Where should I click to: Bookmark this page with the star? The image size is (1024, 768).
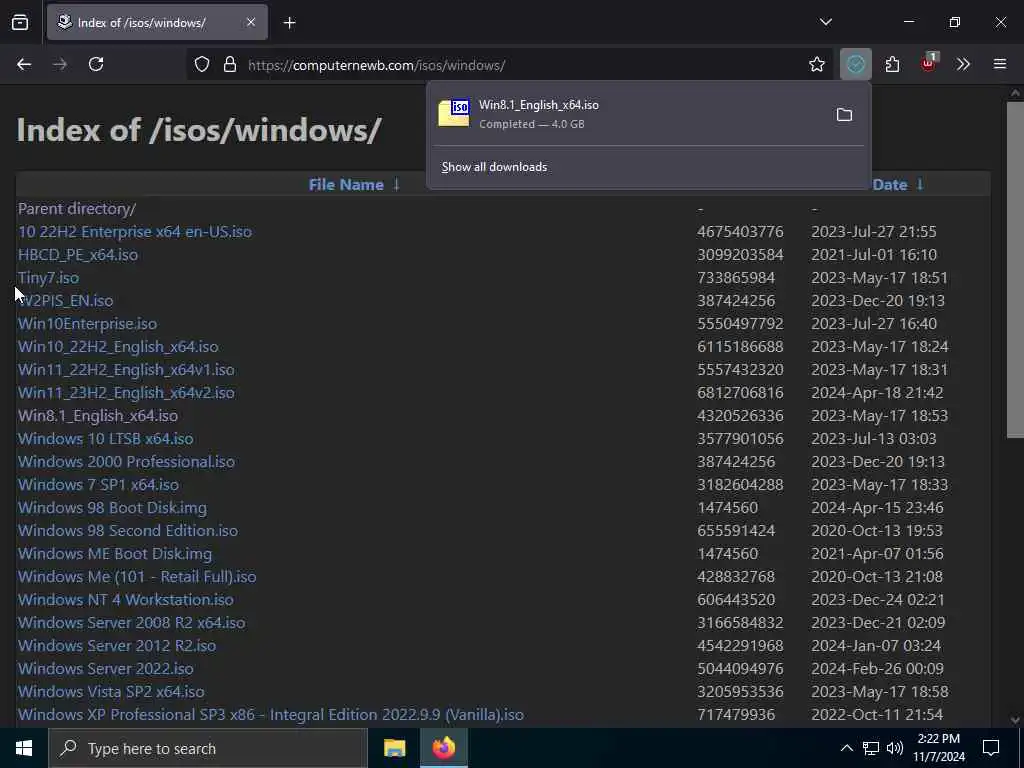pyautogui.click(x=816, y=64)
